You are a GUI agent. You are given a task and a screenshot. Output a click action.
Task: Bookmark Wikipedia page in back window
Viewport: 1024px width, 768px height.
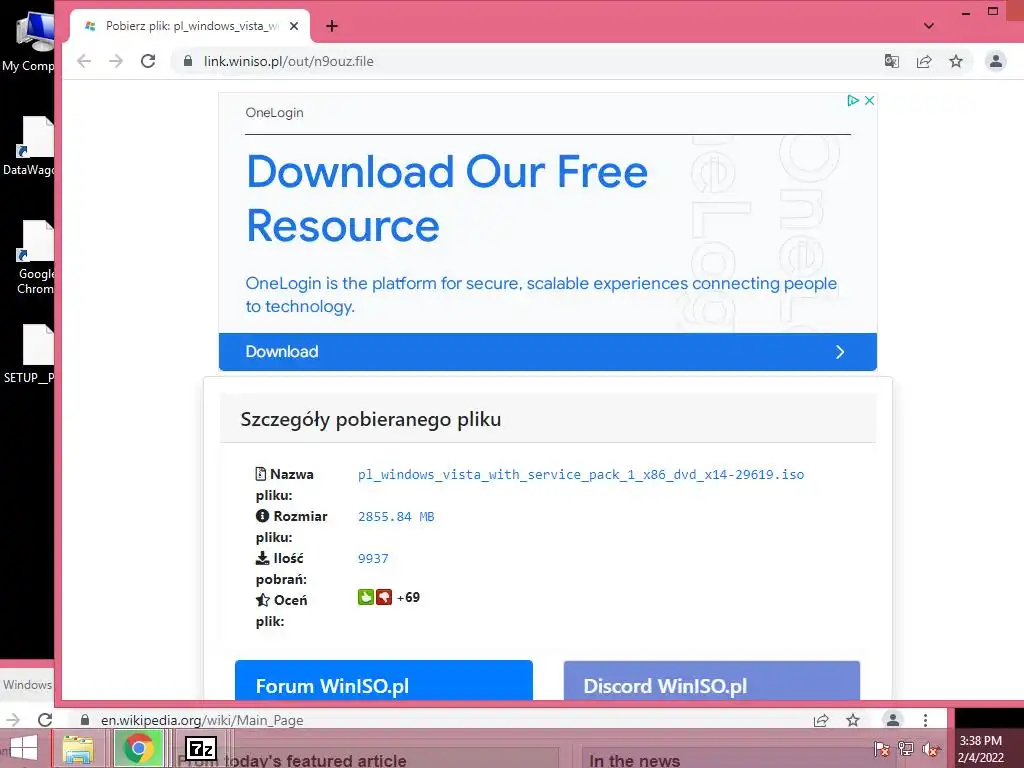(853, 720)
